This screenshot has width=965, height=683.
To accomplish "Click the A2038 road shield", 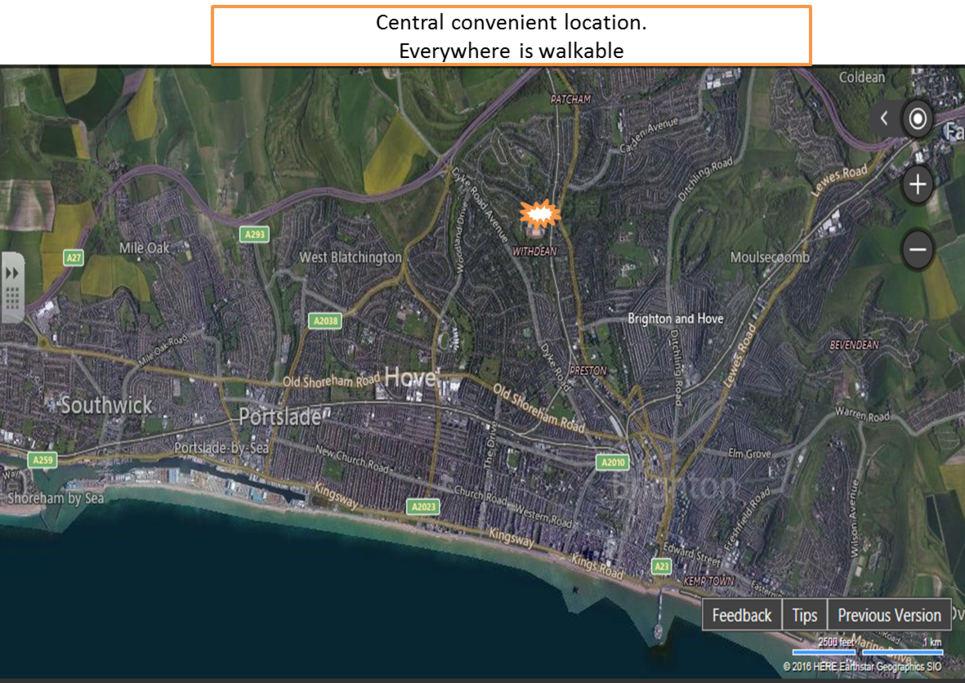I will 325,321.
